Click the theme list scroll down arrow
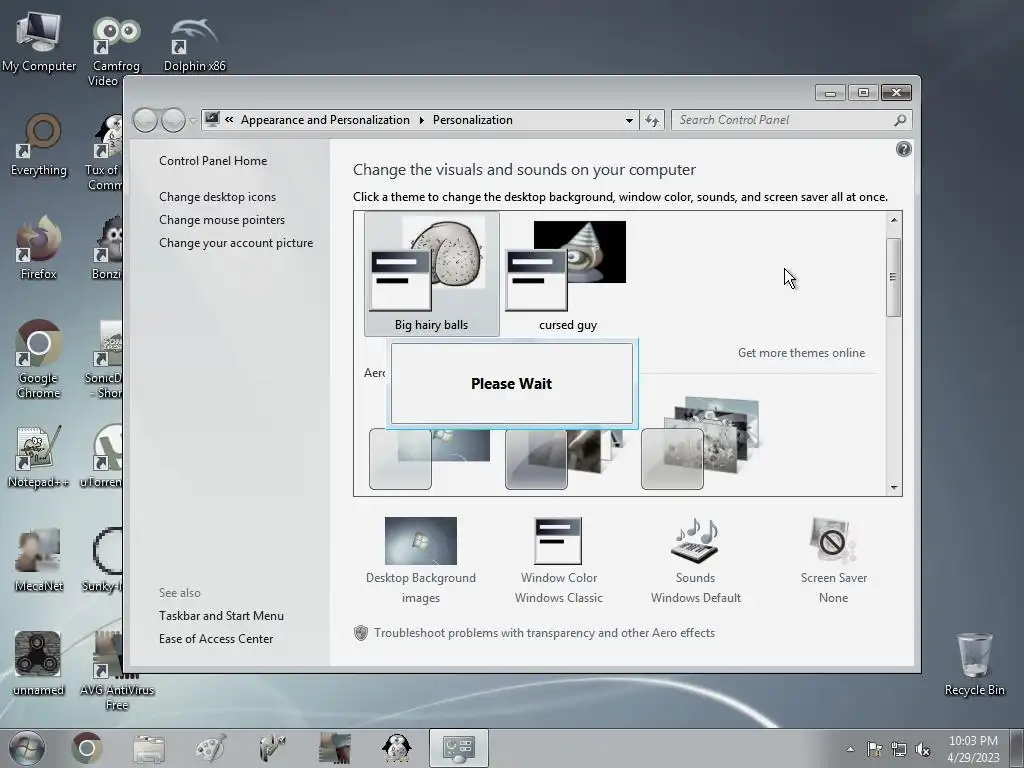 click(x=893, y=487)
